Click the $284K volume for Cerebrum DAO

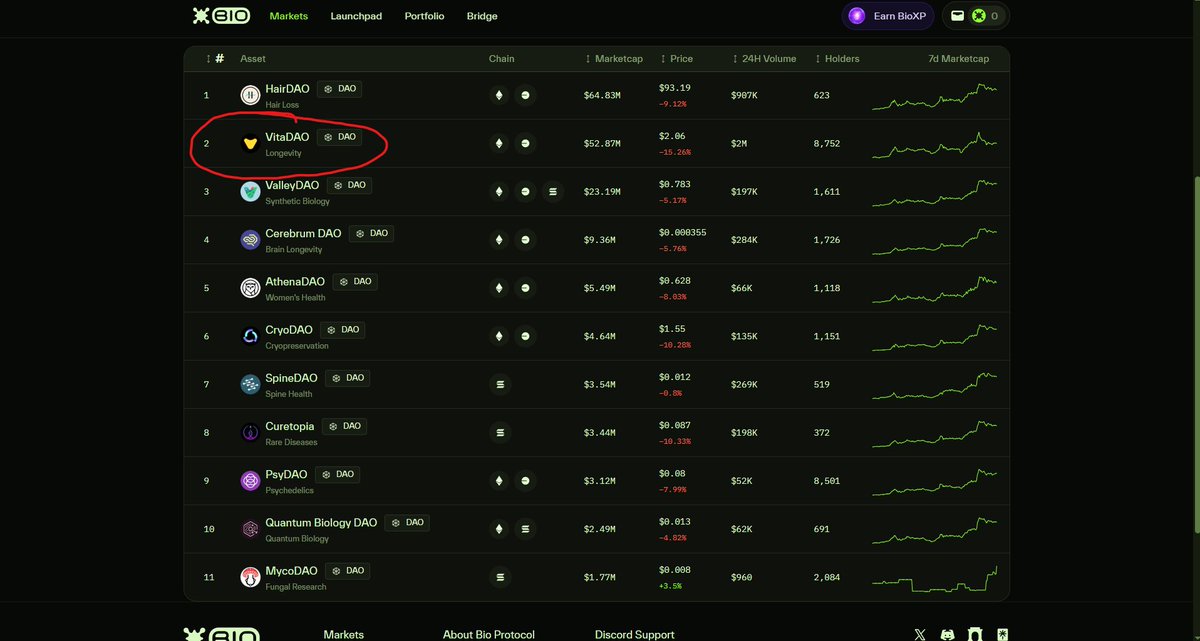click(x=744, y=240)
